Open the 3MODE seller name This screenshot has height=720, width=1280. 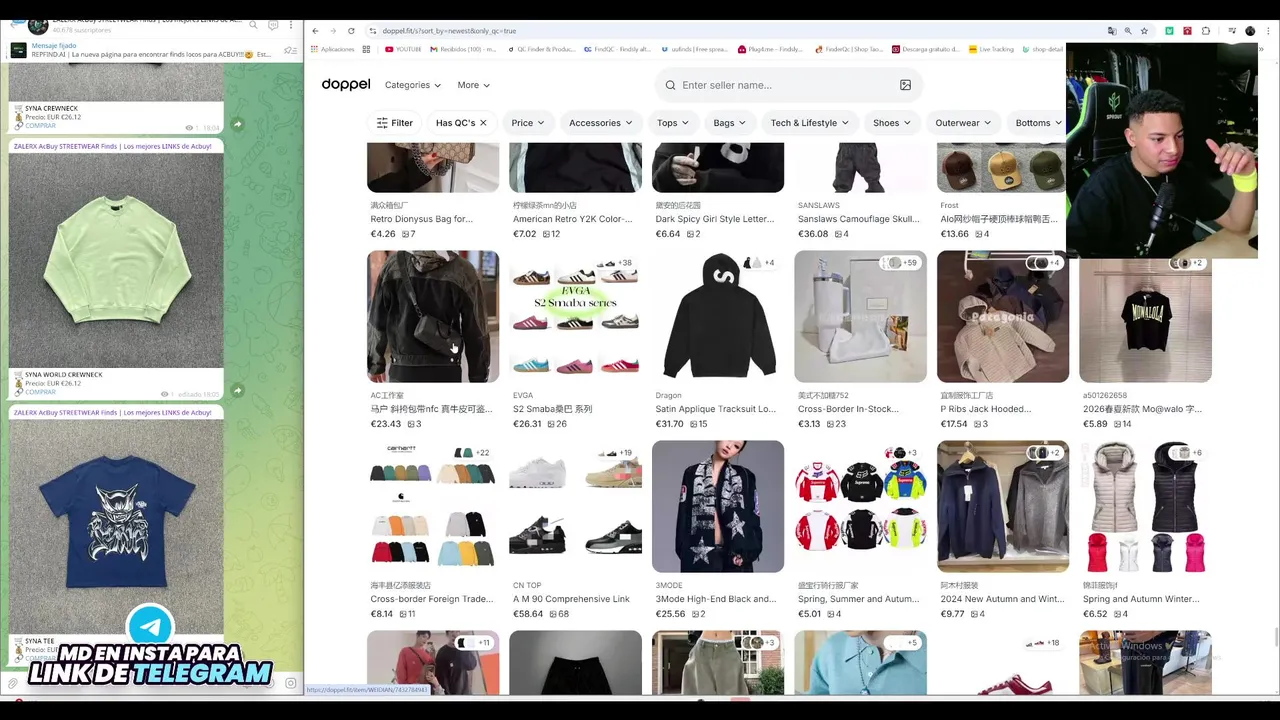click(669, 585)
